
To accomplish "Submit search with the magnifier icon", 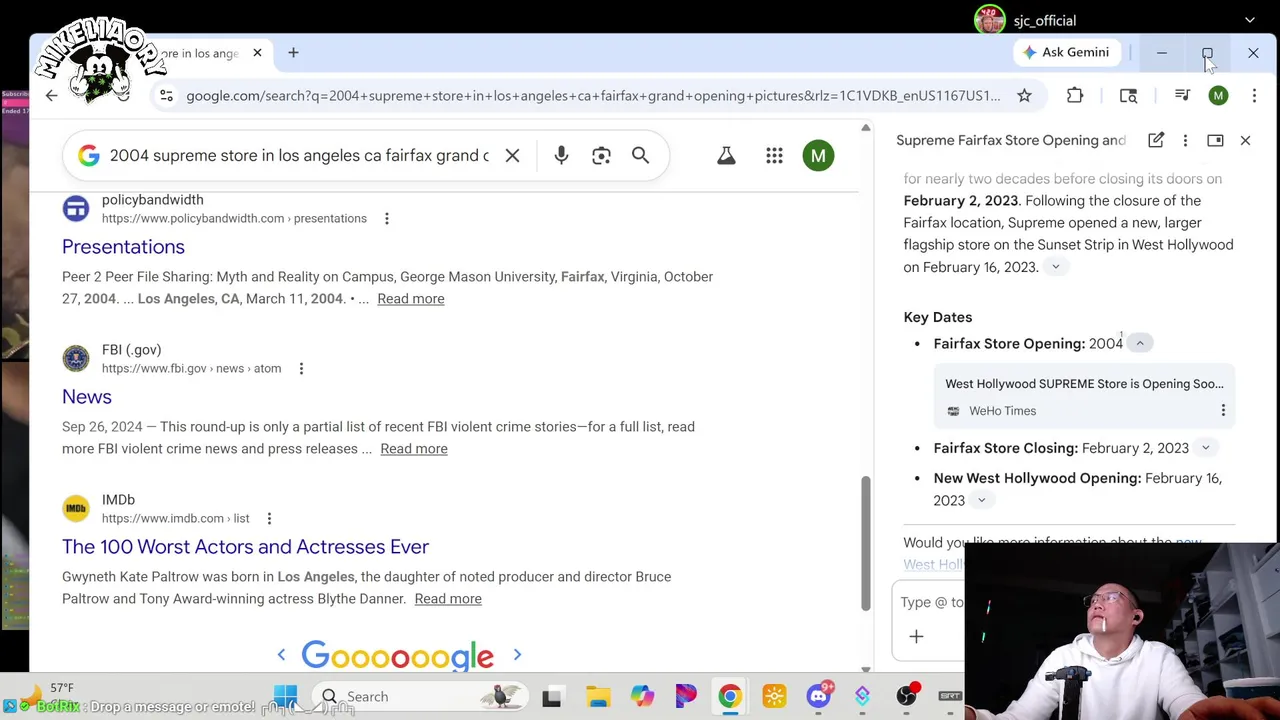I will click(640, 156).
